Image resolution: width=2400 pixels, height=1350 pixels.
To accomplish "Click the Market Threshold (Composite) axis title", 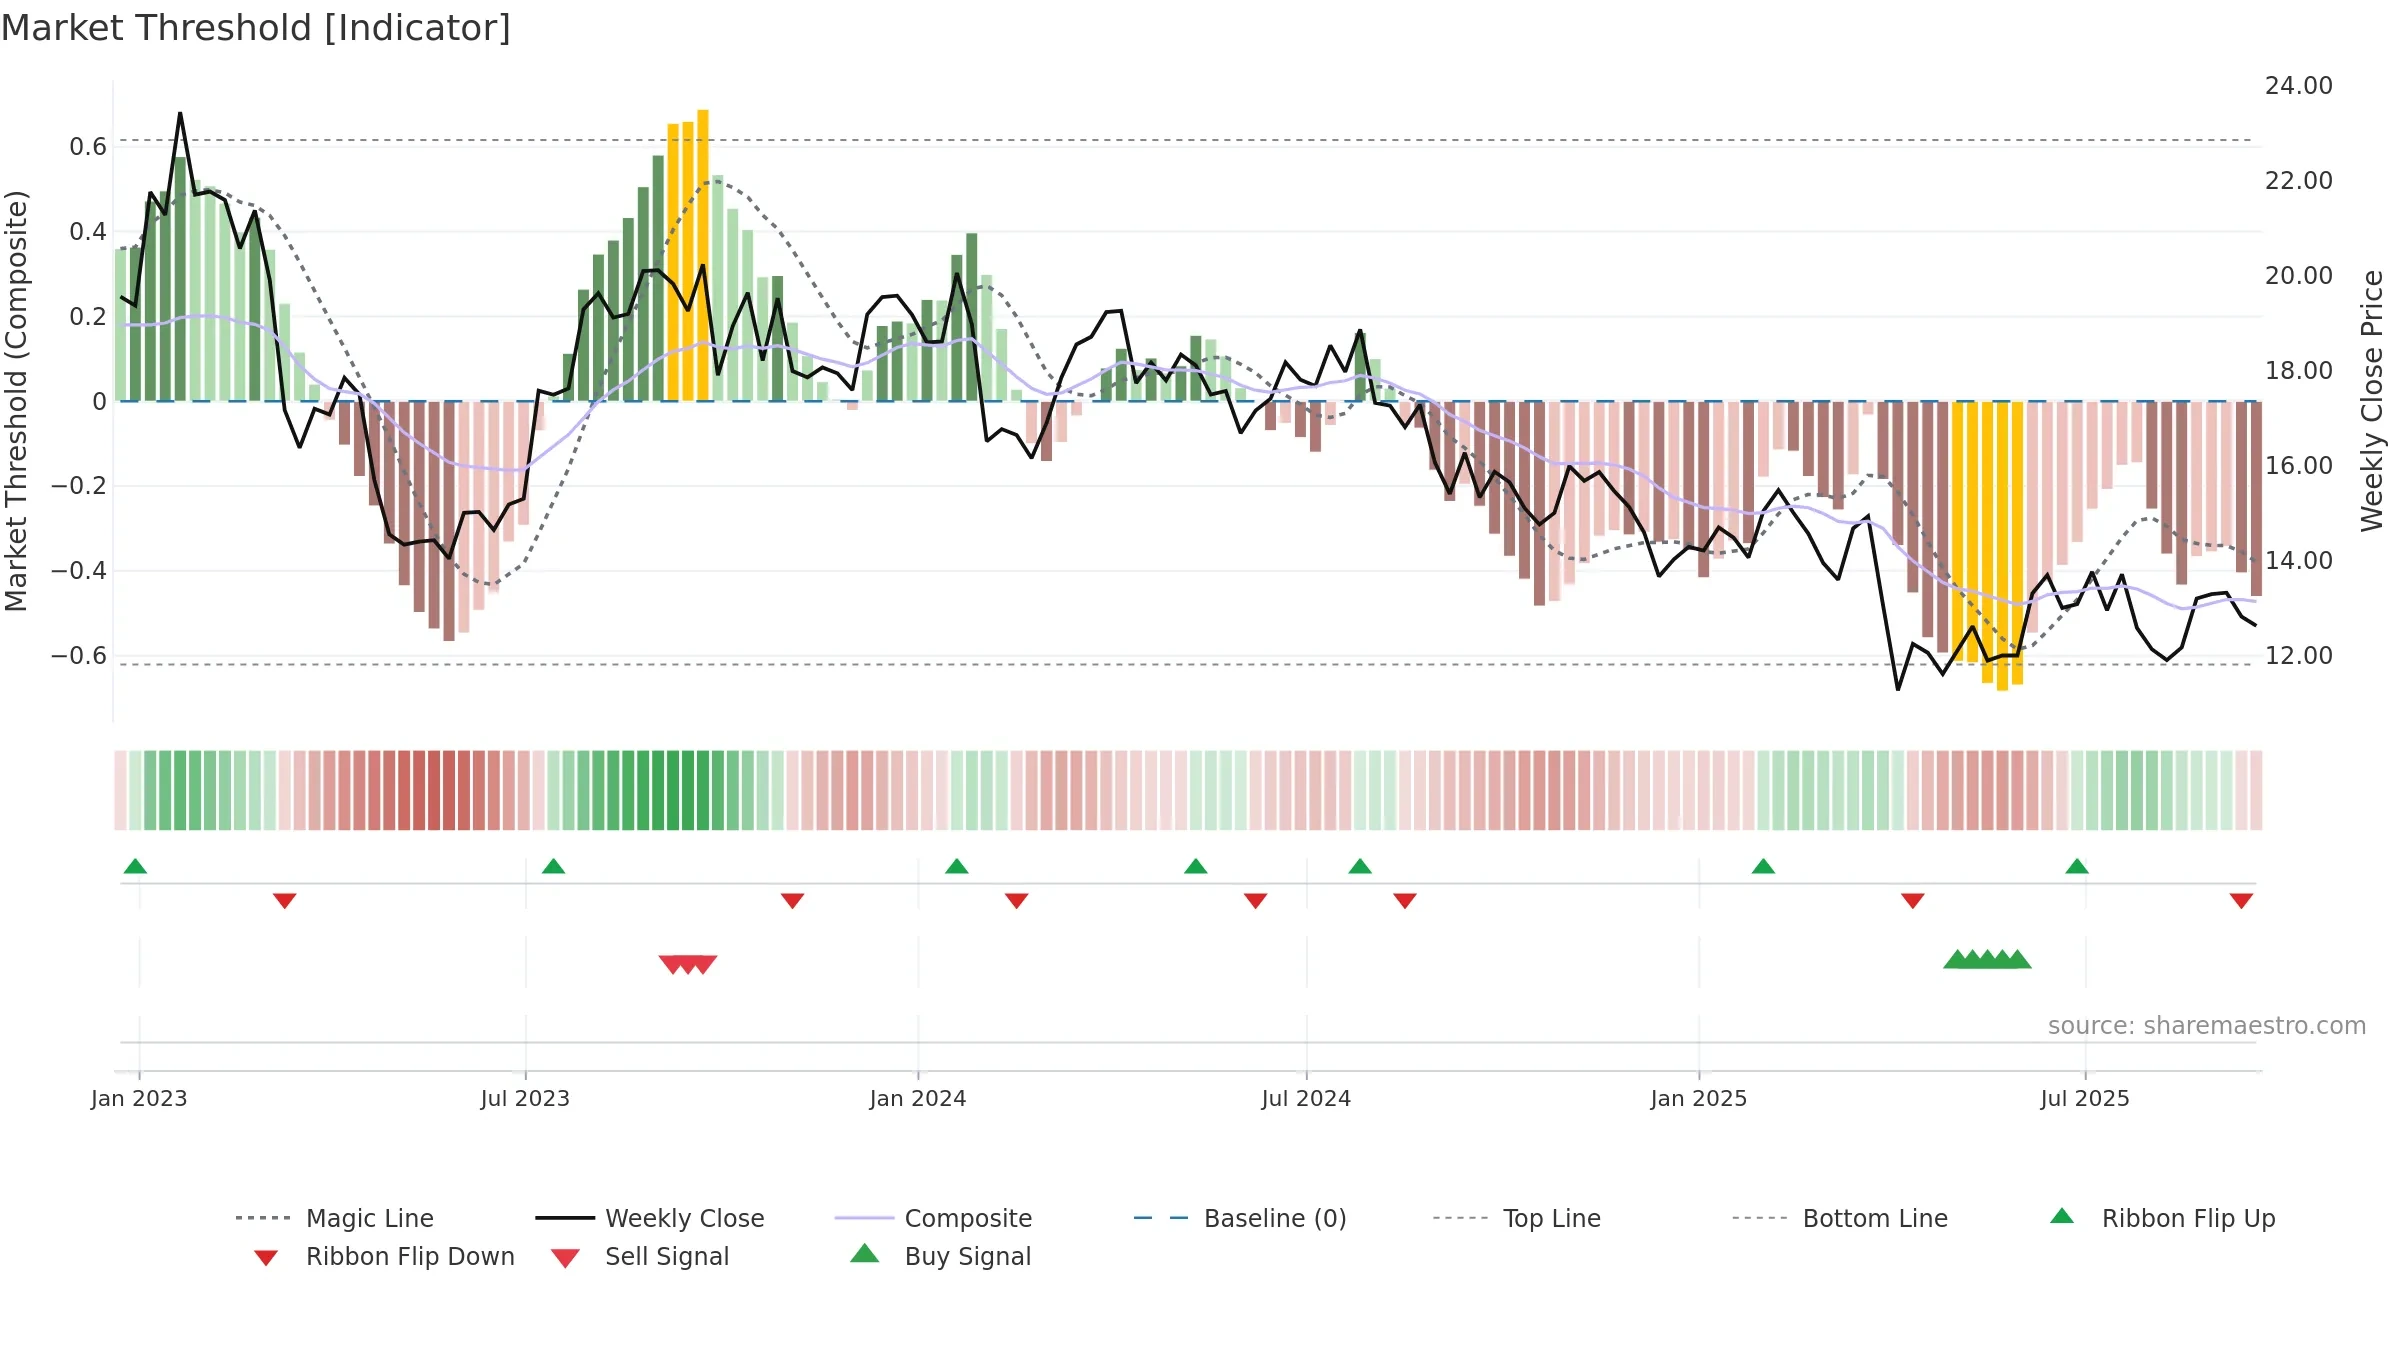I will tap(16, 400).
